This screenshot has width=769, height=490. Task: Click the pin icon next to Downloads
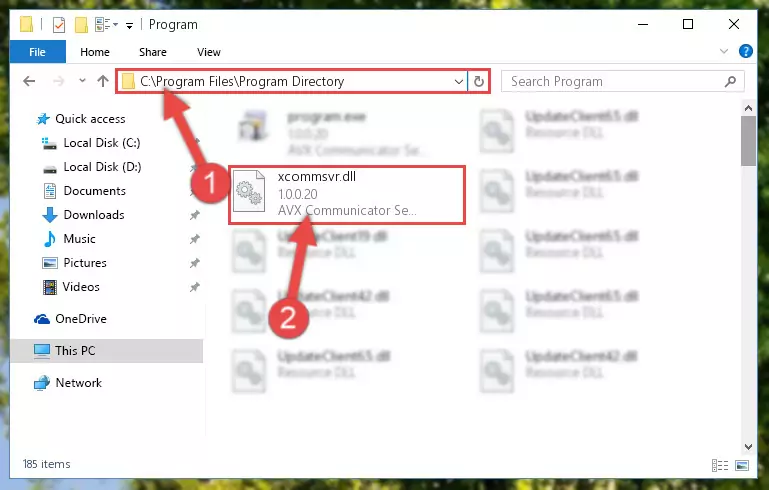click(x=195, y=215)
